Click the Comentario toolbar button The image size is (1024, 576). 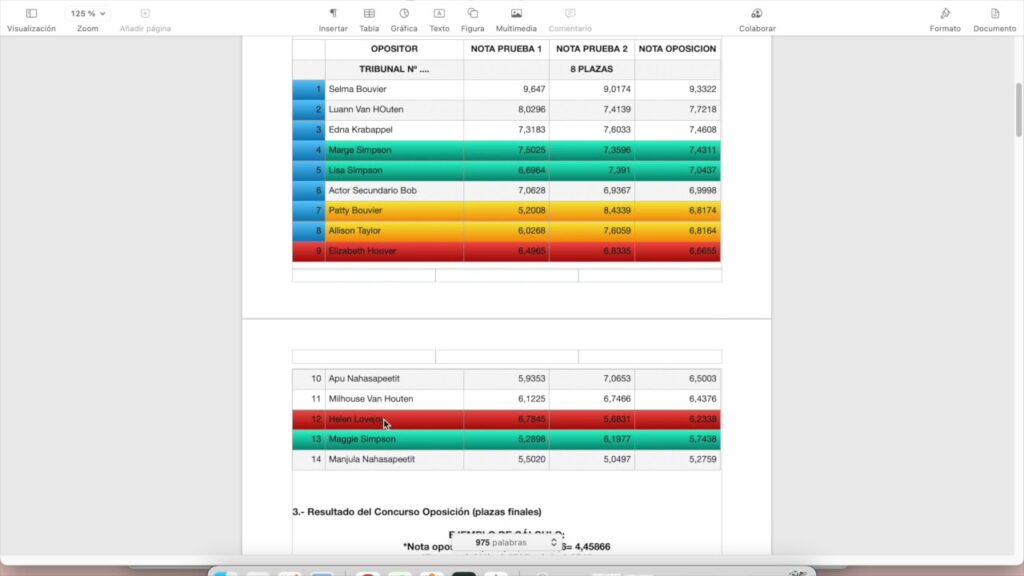(569, 20)
